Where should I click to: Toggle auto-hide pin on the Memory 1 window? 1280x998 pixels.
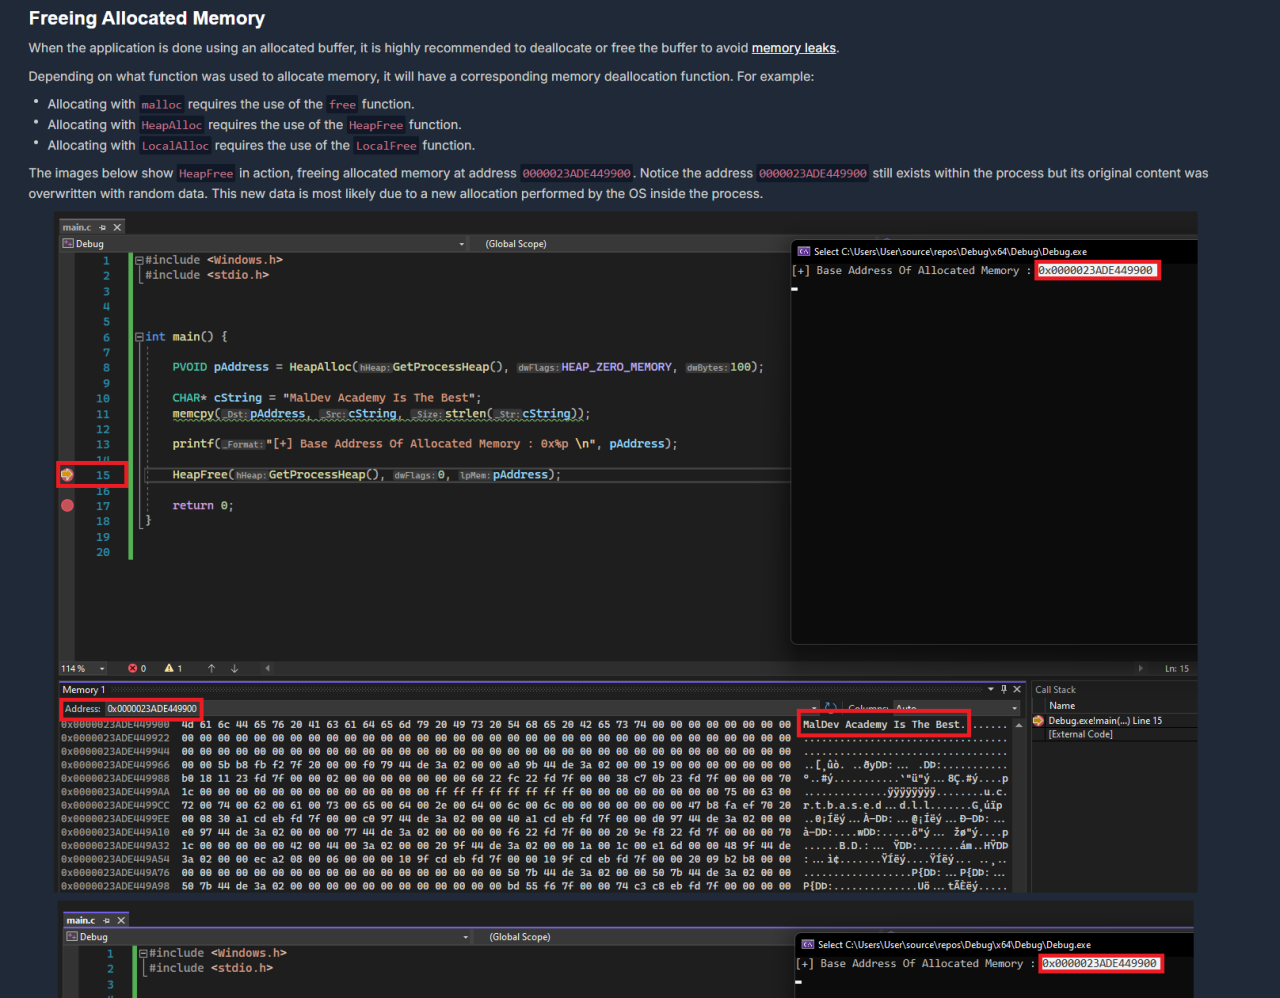1003,689
